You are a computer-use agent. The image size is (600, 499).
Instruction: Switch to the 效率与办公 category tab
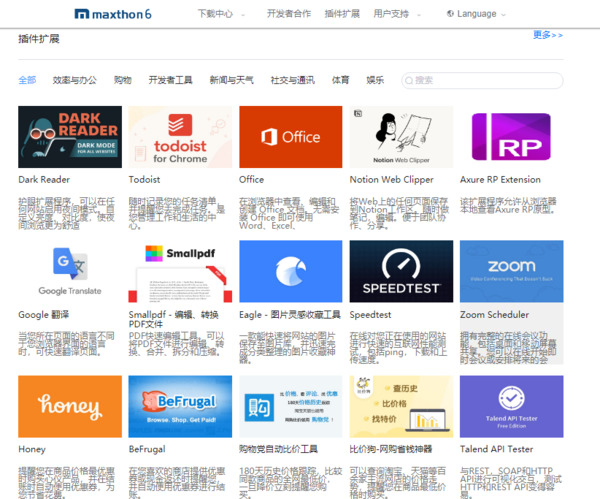[75, 80]
